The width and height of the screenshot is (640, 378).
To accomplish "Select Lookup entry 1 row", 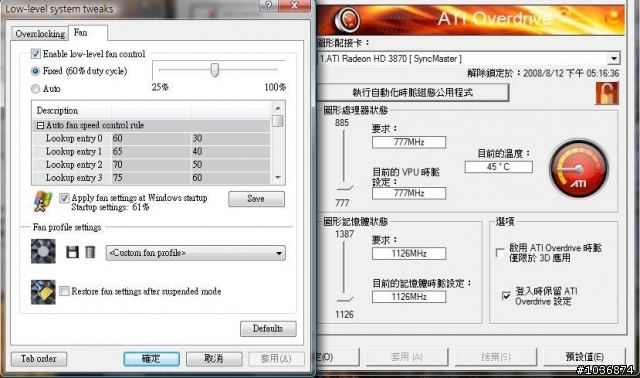I will [x=151, y=151].
